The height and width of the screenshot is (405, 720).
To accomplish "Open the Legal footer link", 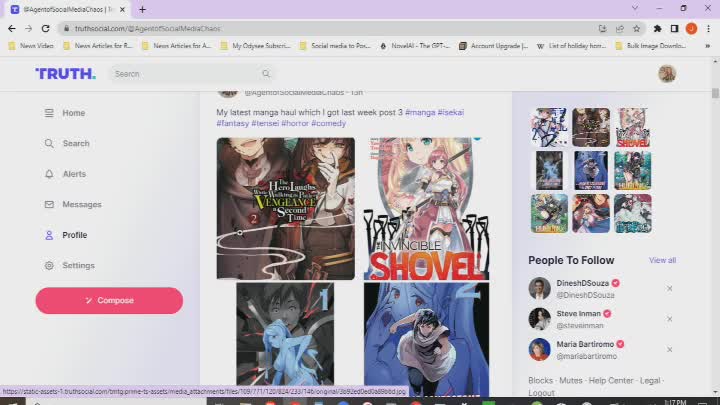I will pos(650,381).
